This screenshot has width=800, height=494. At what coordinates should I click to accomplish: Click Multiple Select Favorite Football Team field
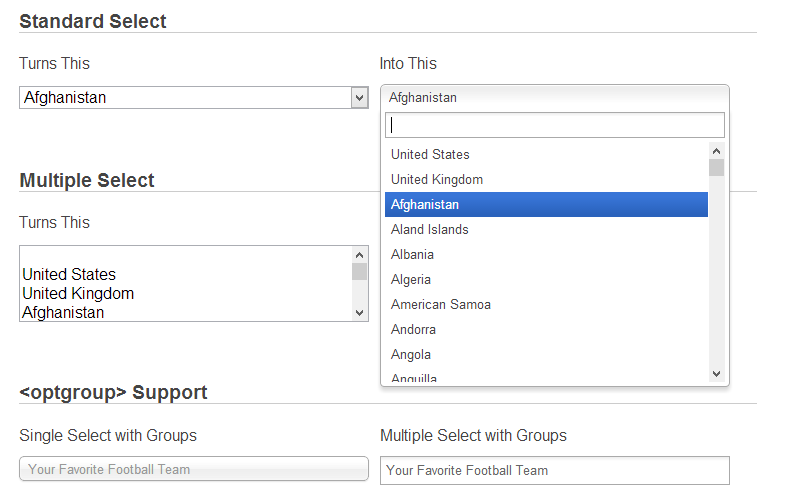pyautogui.click(x=555, y=470)
